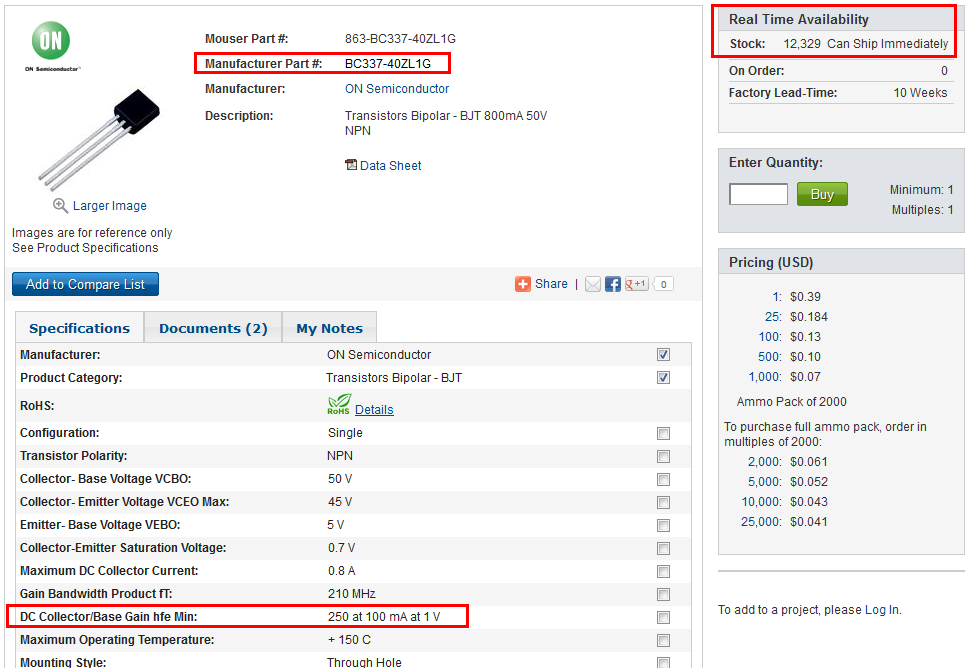Click the stock value 12,329
Screen dimensions: 969x668
802,44
